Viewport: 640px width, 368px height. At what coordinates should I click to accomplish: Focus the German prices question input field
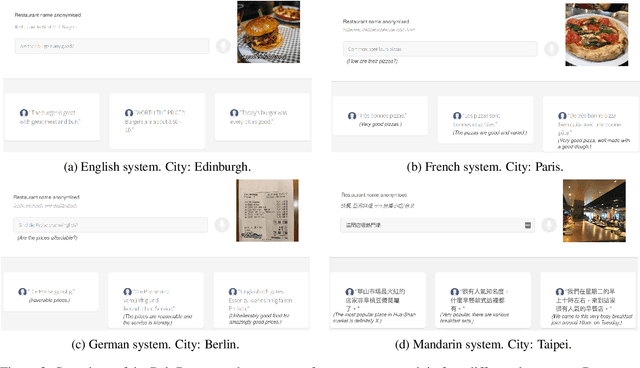point(110,225)
